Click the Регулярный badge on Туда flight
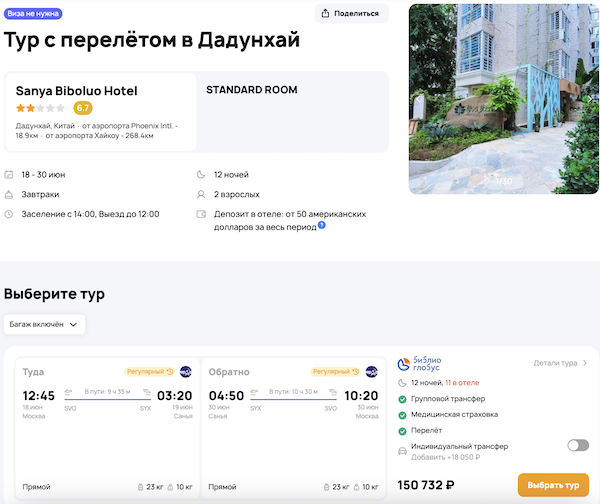This screenshot has height=504, width=600. pos(150,372)
